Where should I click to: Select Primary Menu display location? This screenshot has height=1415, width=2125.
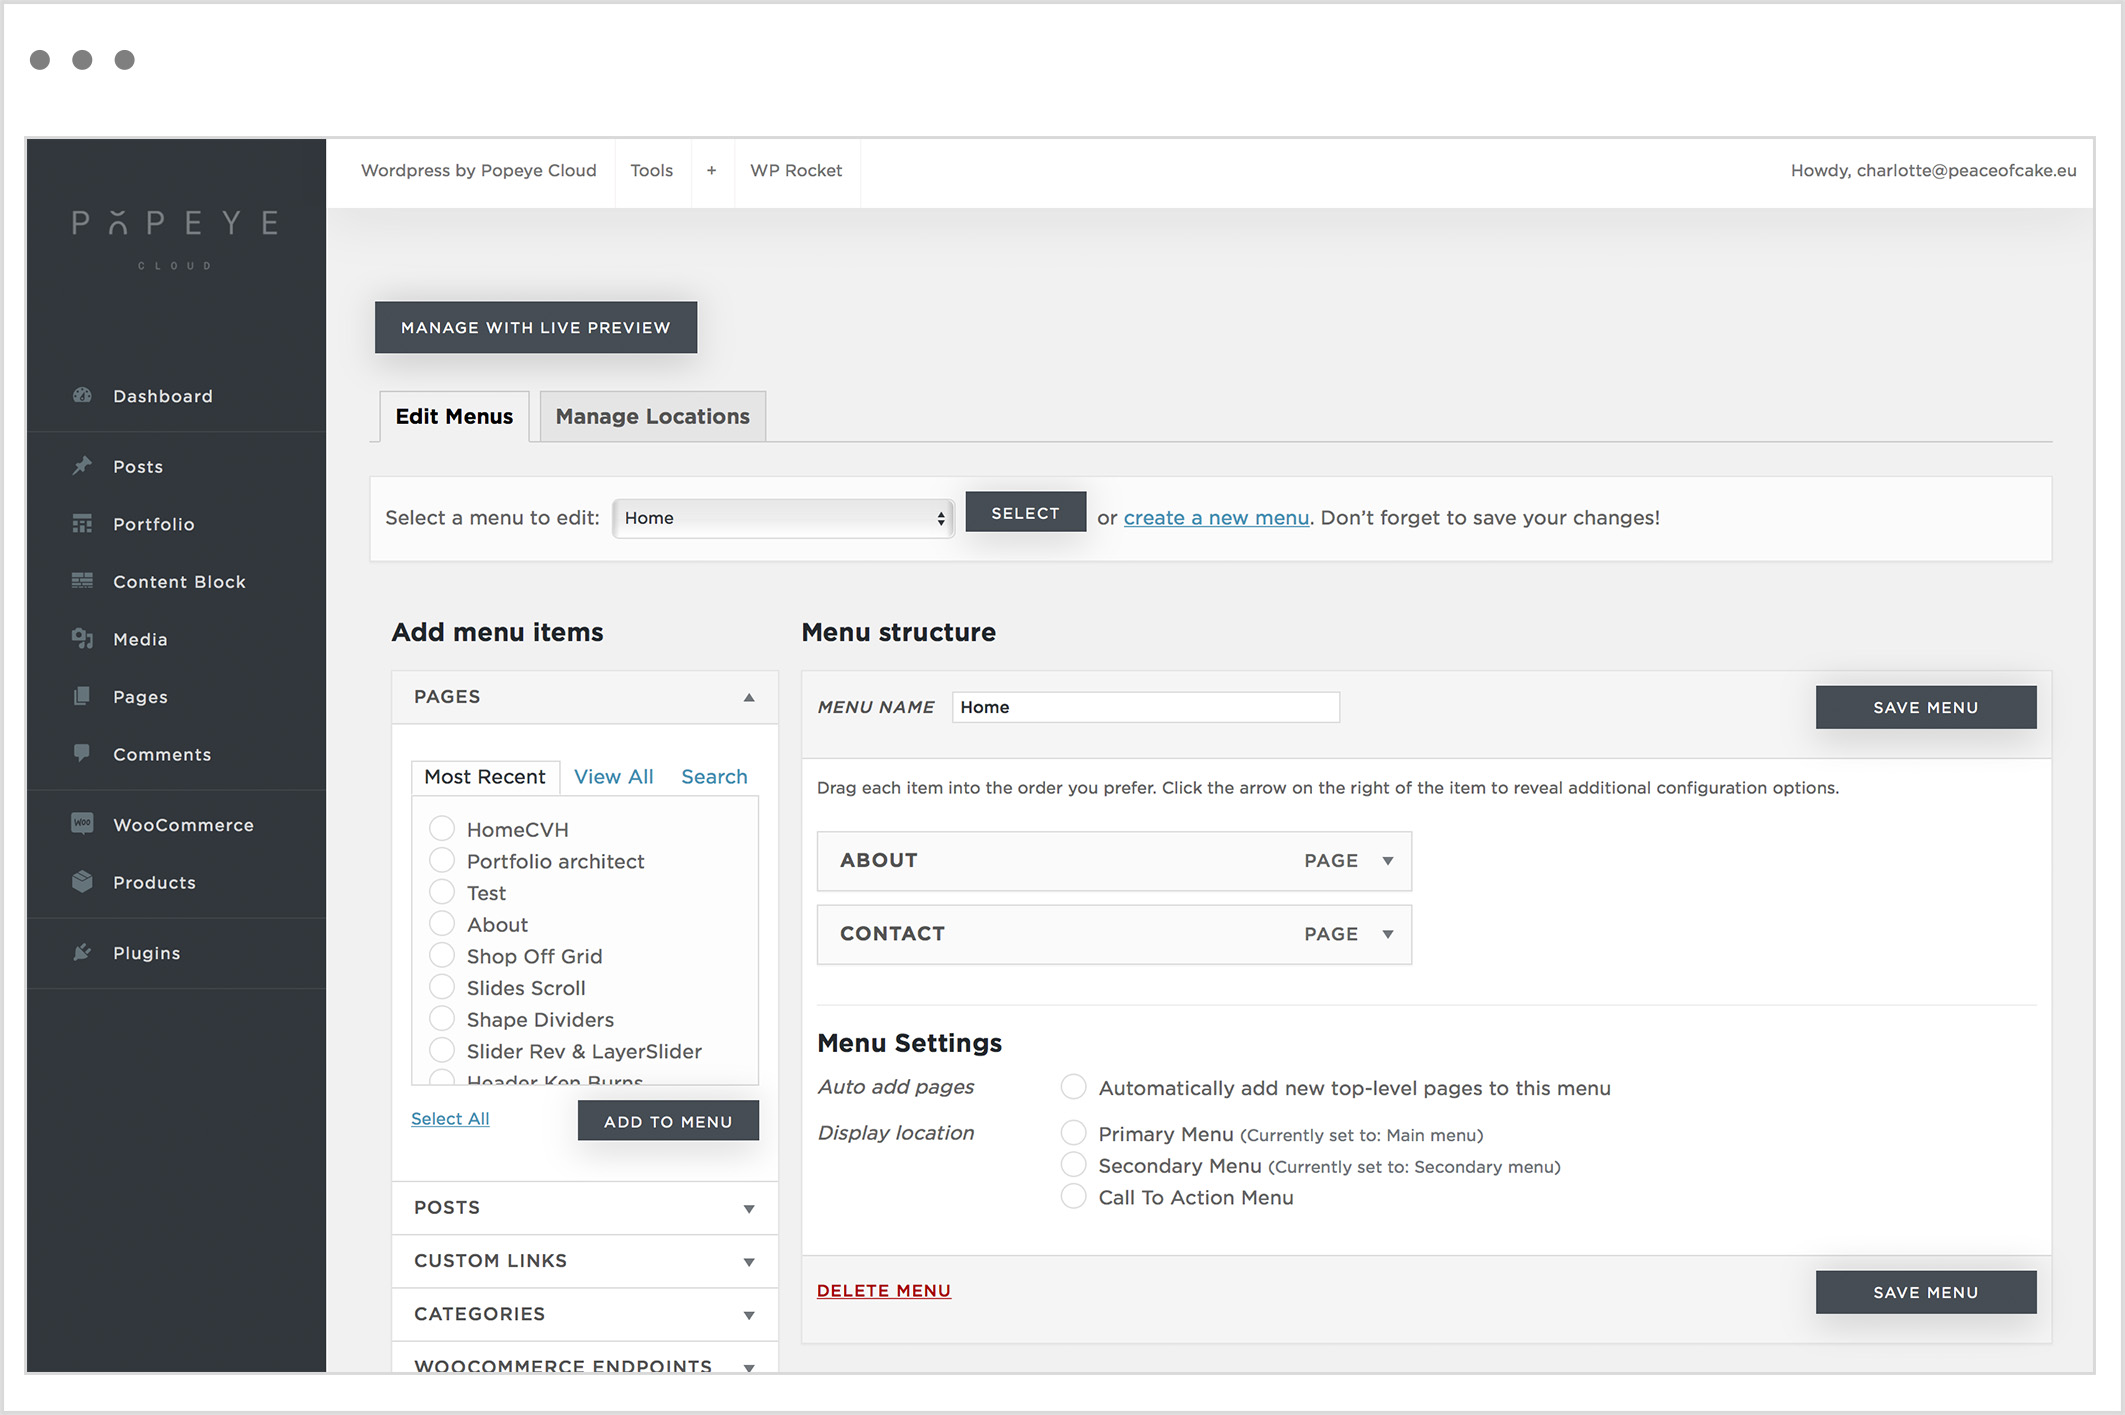point(1073,1133)
